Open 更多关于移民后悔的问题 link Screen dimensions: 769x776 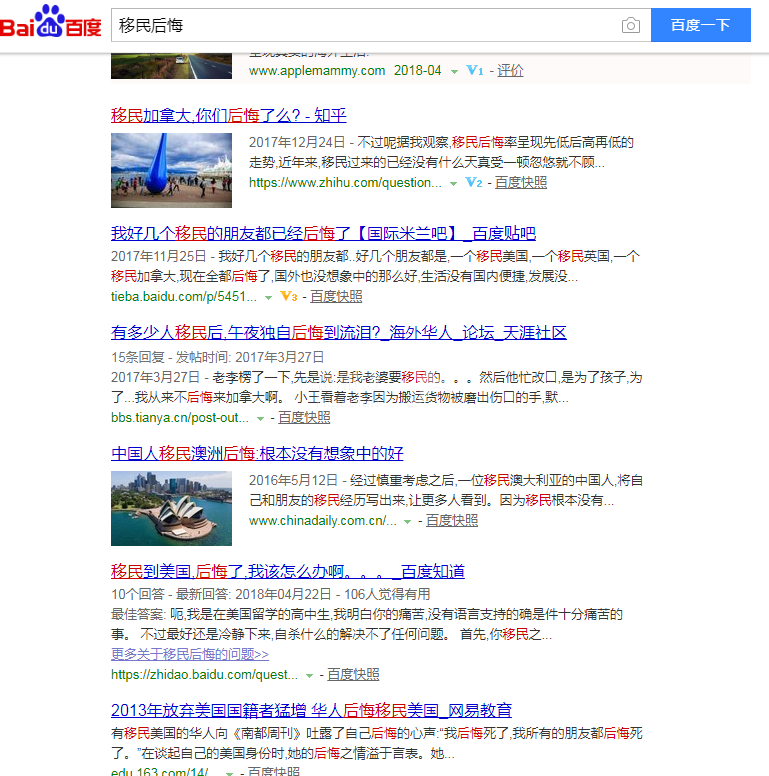(189, 654)
